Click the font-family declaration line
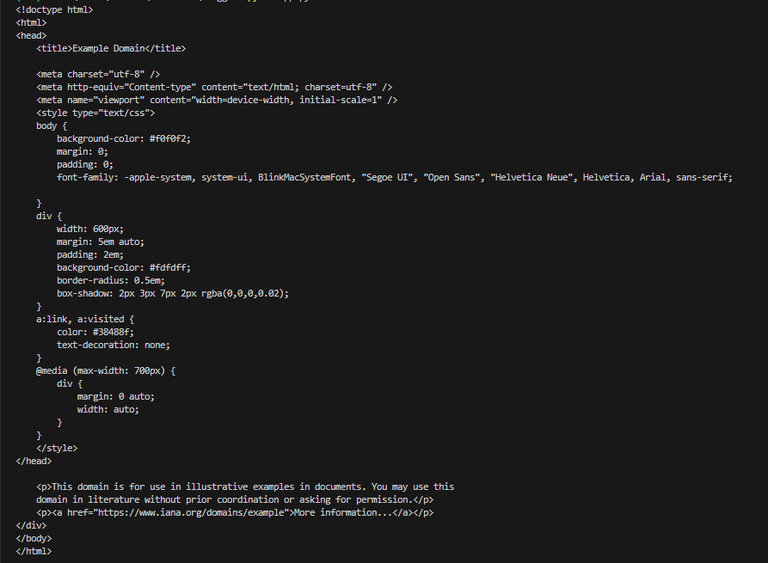Screen dimensions: 768x563 394,177
